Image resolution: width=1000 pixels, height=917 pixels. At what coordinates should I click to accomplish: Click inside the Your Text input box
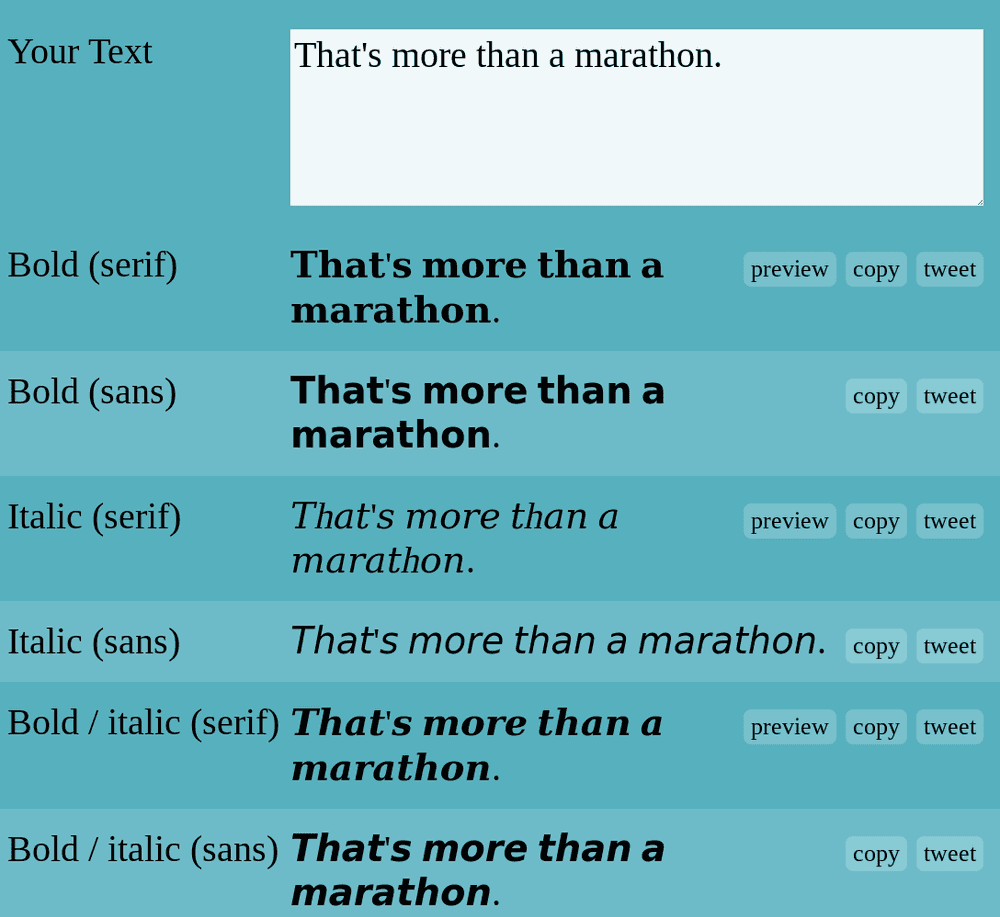point(636,117)
